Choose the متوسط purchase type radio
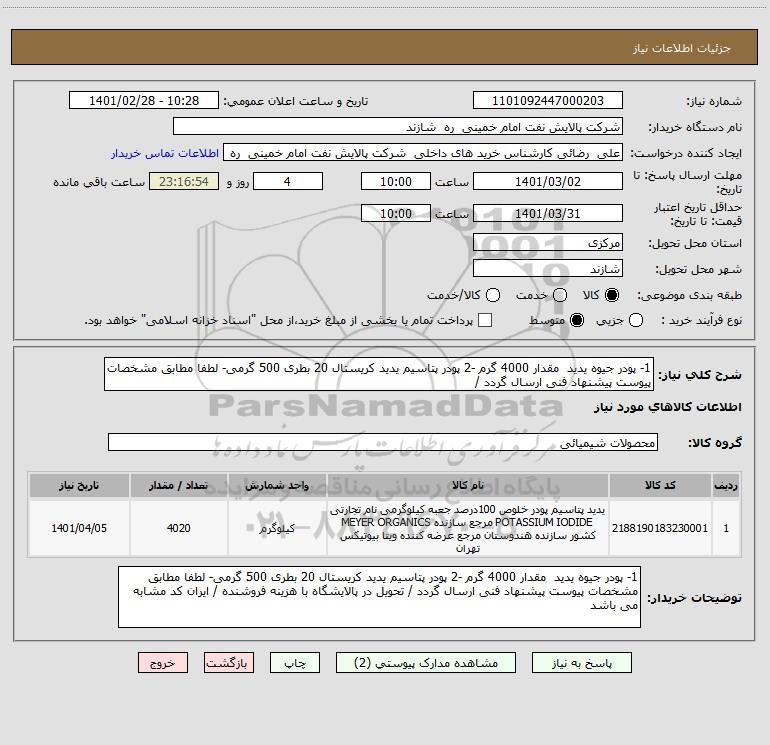770x745 pixels. [x=577, y=320]
